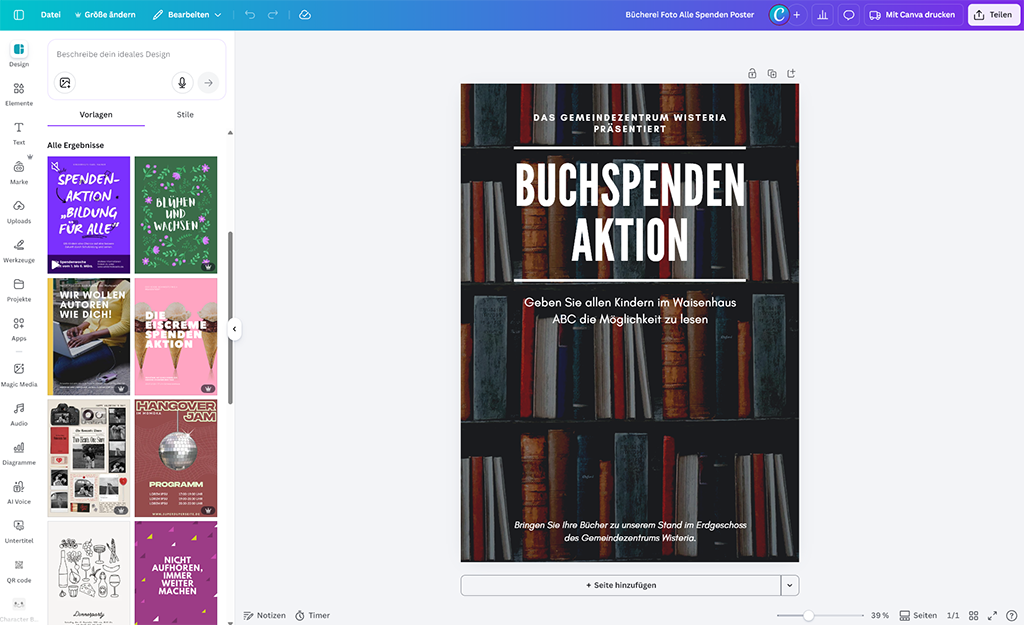
Task: Select Blühen und Wachsen template
Action: [176, 215]
